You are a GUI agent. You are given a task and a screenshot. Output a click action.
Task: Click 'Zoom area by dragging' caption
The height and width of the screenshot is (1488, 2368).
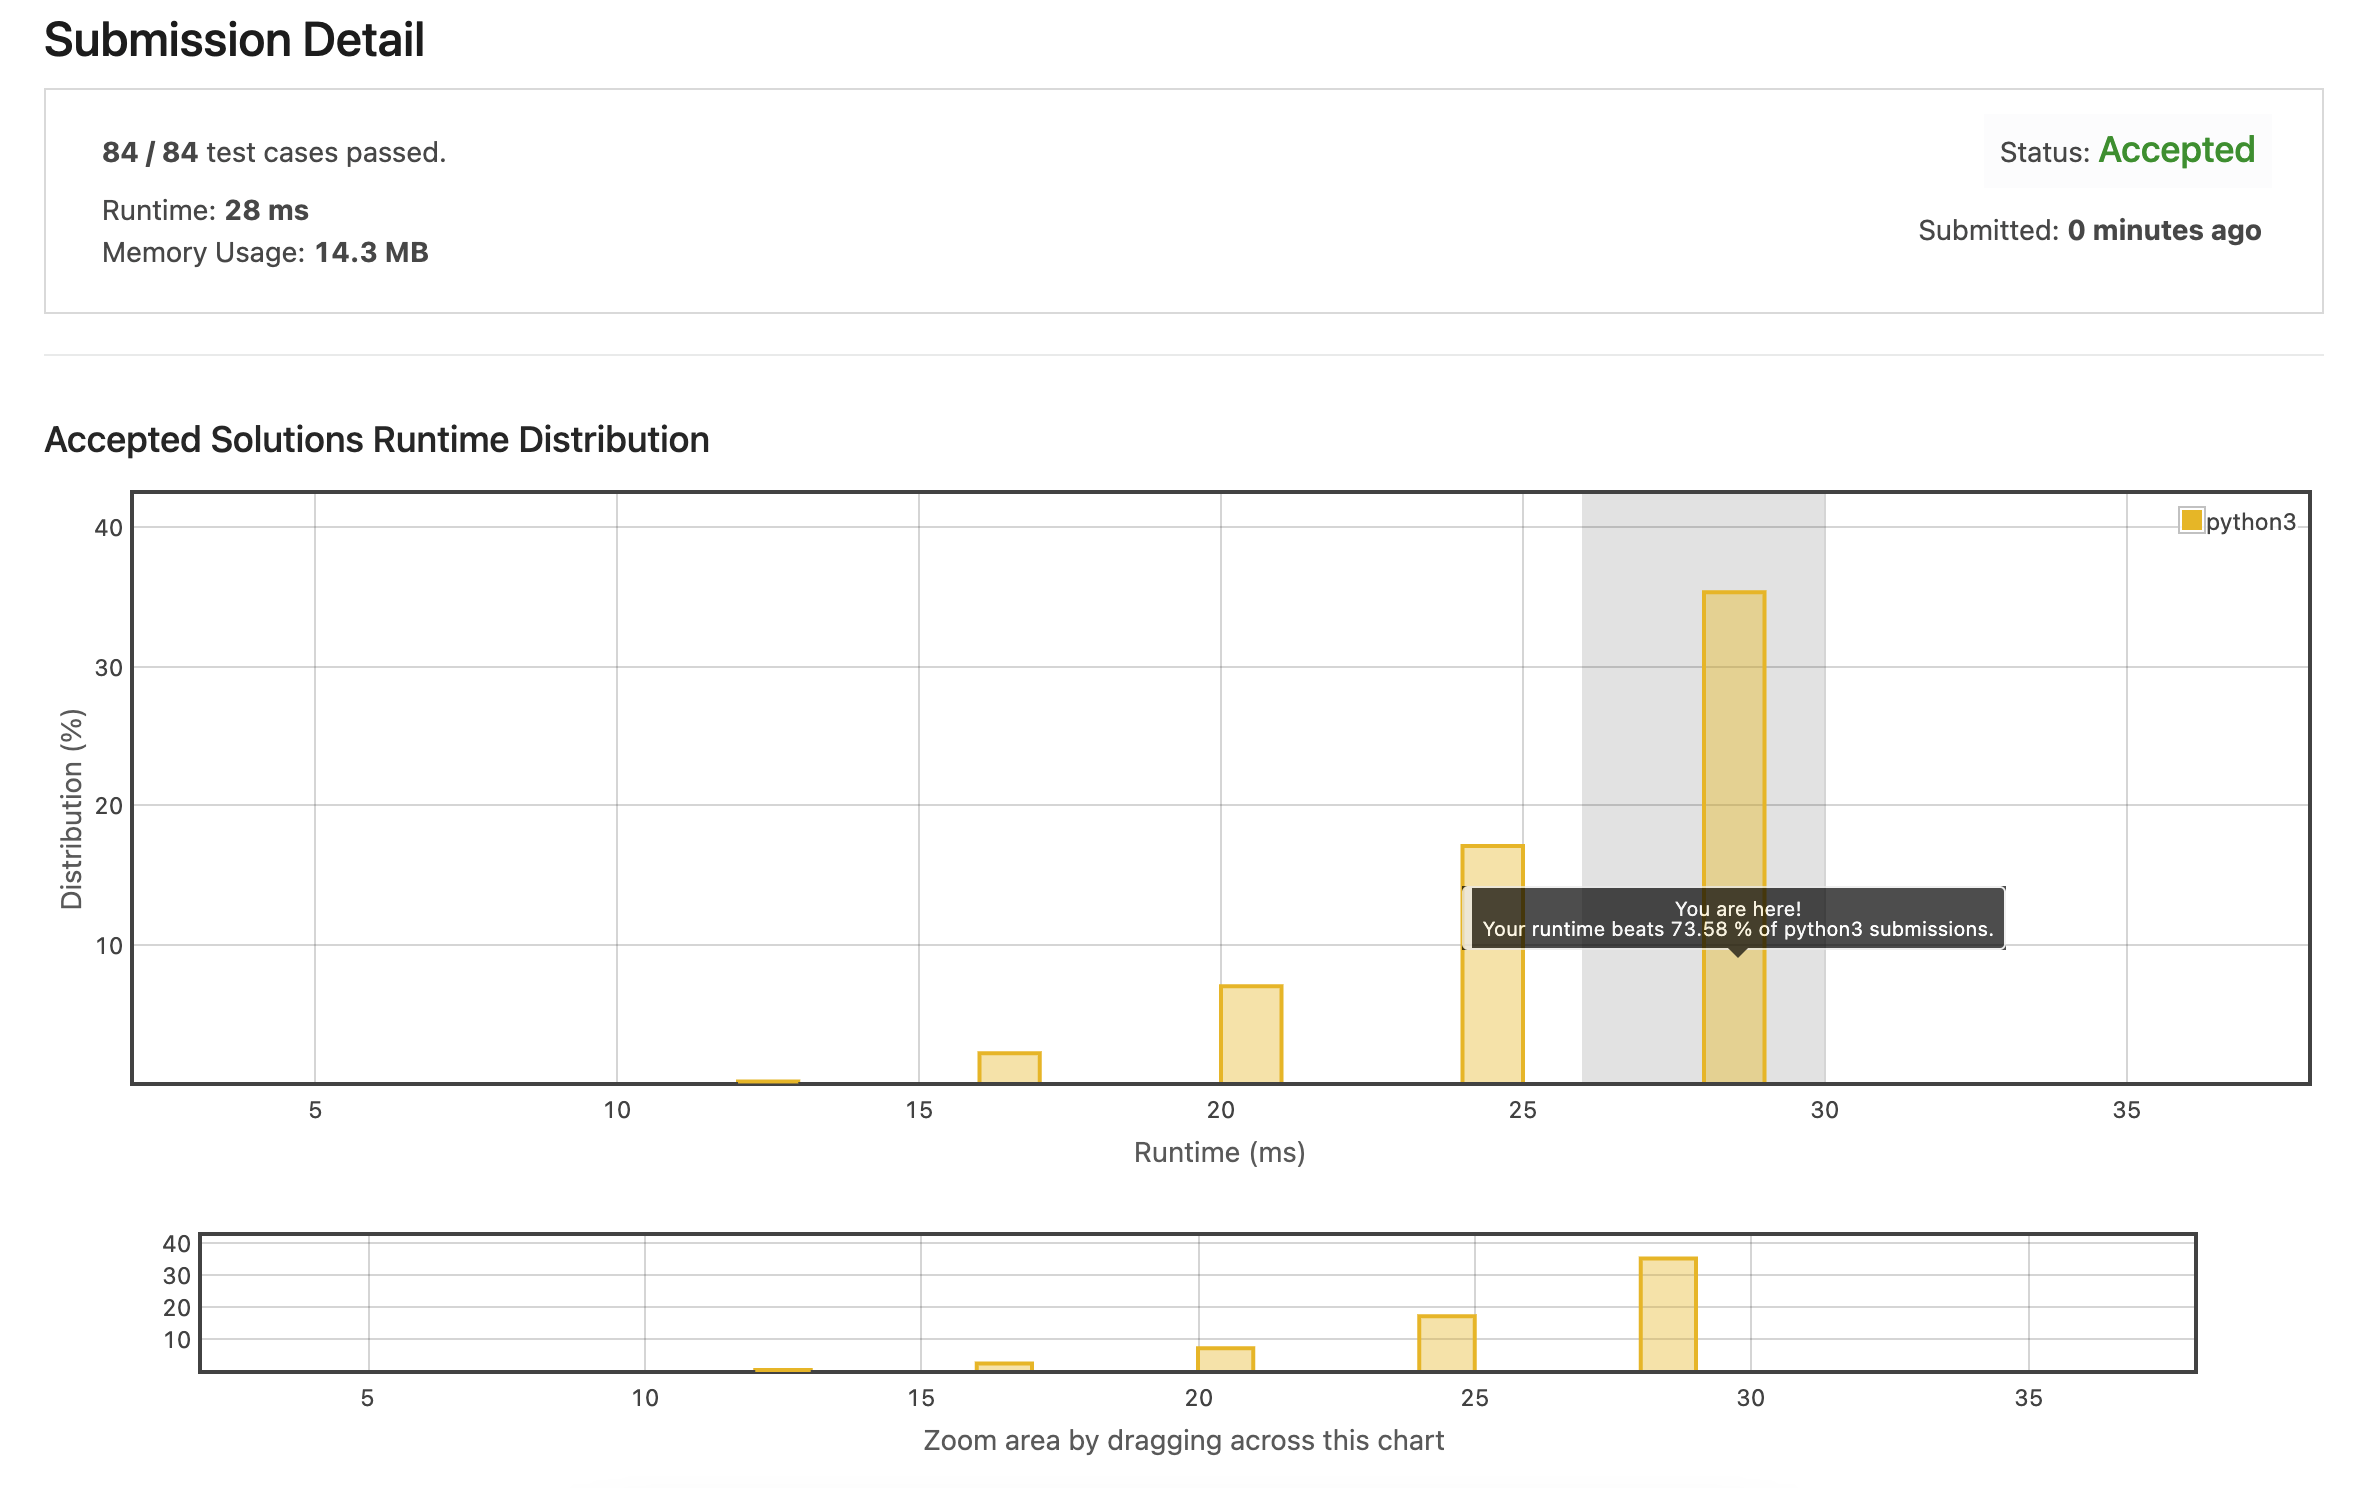pyautogui.click(x=1183, y=1440)
